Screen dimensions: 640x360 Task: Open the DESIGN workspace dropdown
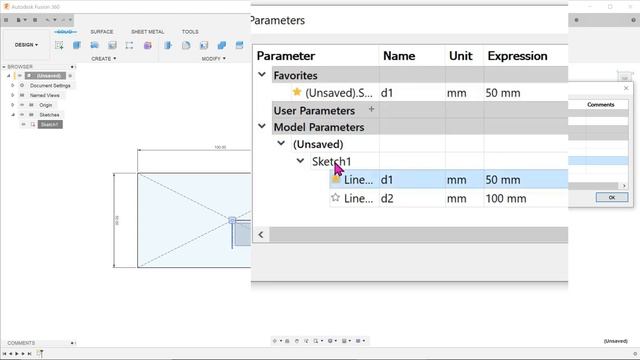[27, 45]
